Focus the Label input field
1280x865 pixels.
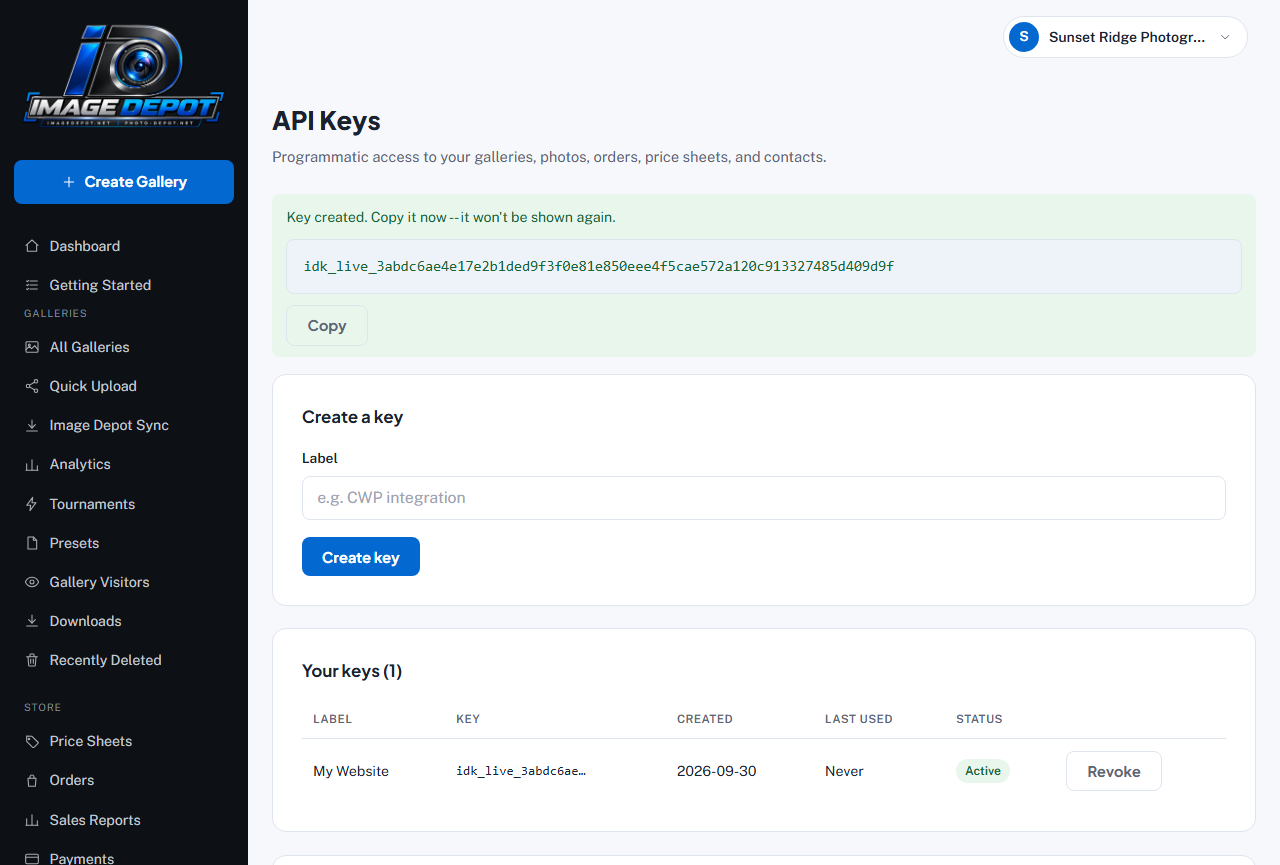pos(764,498)
